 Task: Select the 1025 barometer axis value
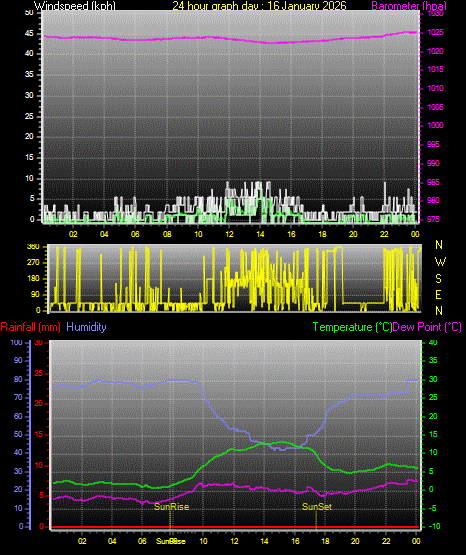(x=435, y=33)
